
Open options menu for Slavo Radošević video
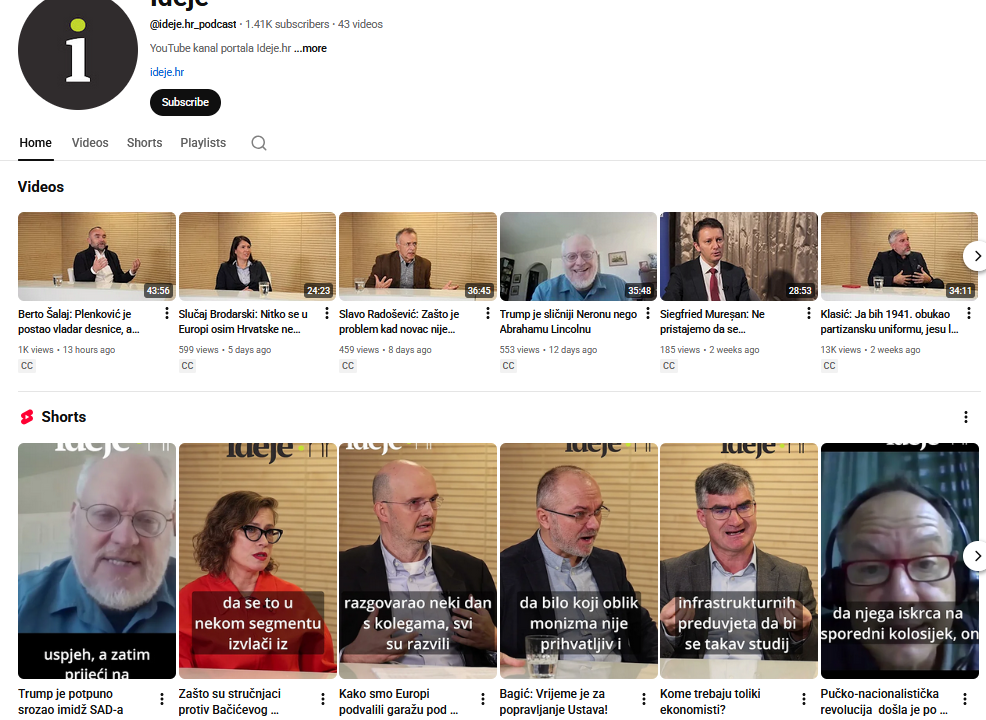click(x=488, y=314)
